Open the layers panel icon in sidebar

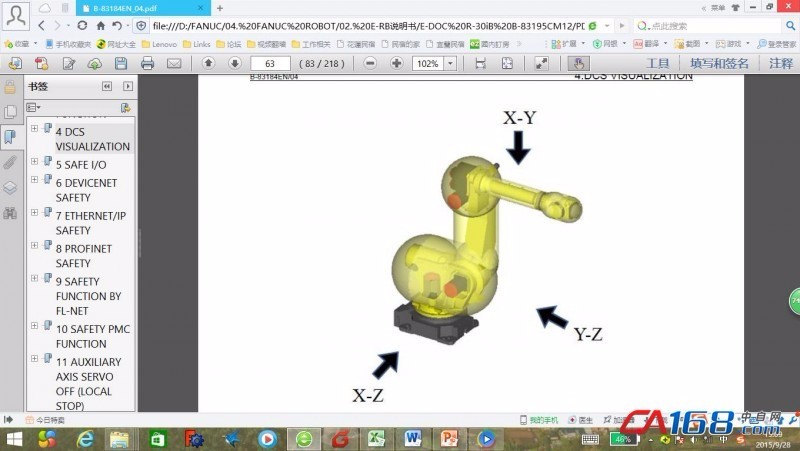tap(10, 188)
